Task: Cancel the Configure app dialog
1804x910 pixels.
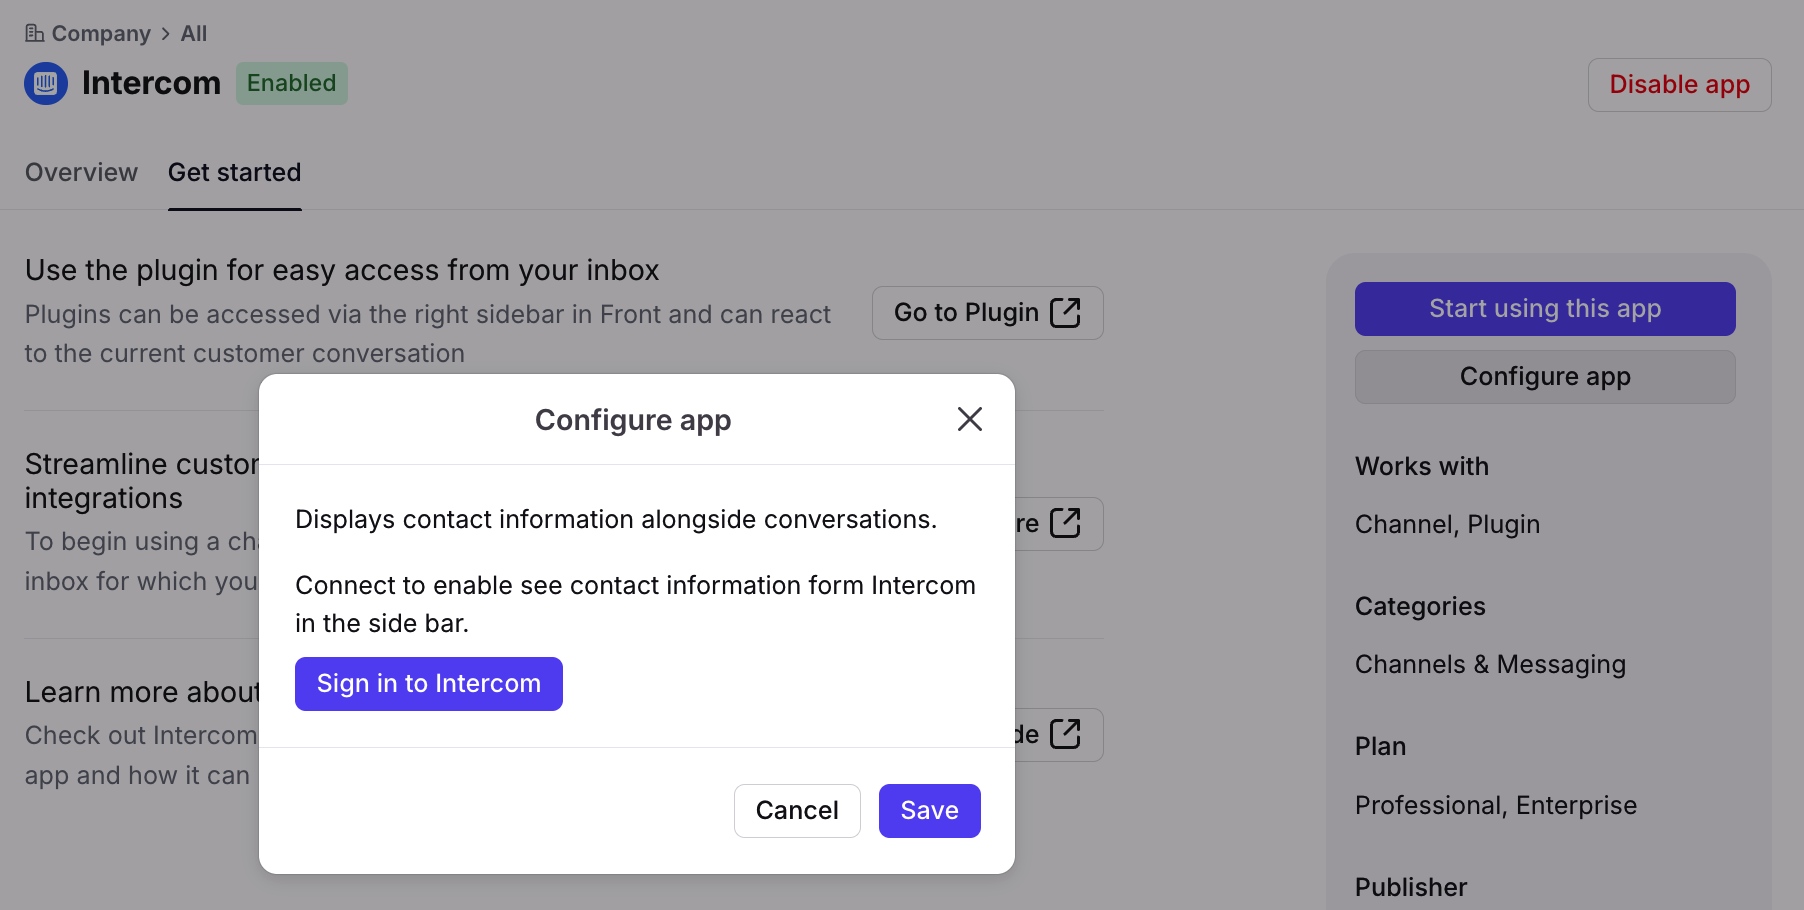Action: point(796,811)
